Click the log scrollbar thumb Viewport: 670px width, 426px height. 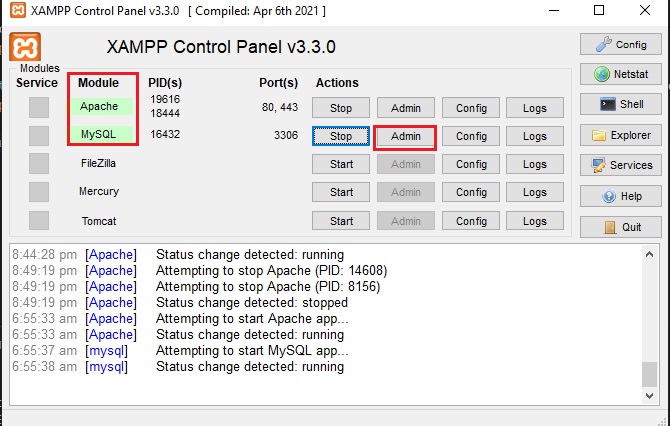click(649, 374)
